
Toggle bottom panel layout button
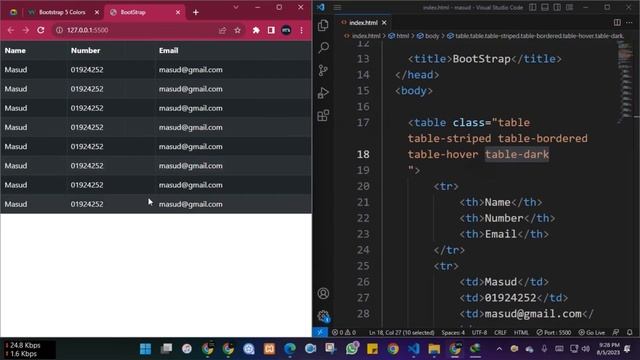(545, 7)
